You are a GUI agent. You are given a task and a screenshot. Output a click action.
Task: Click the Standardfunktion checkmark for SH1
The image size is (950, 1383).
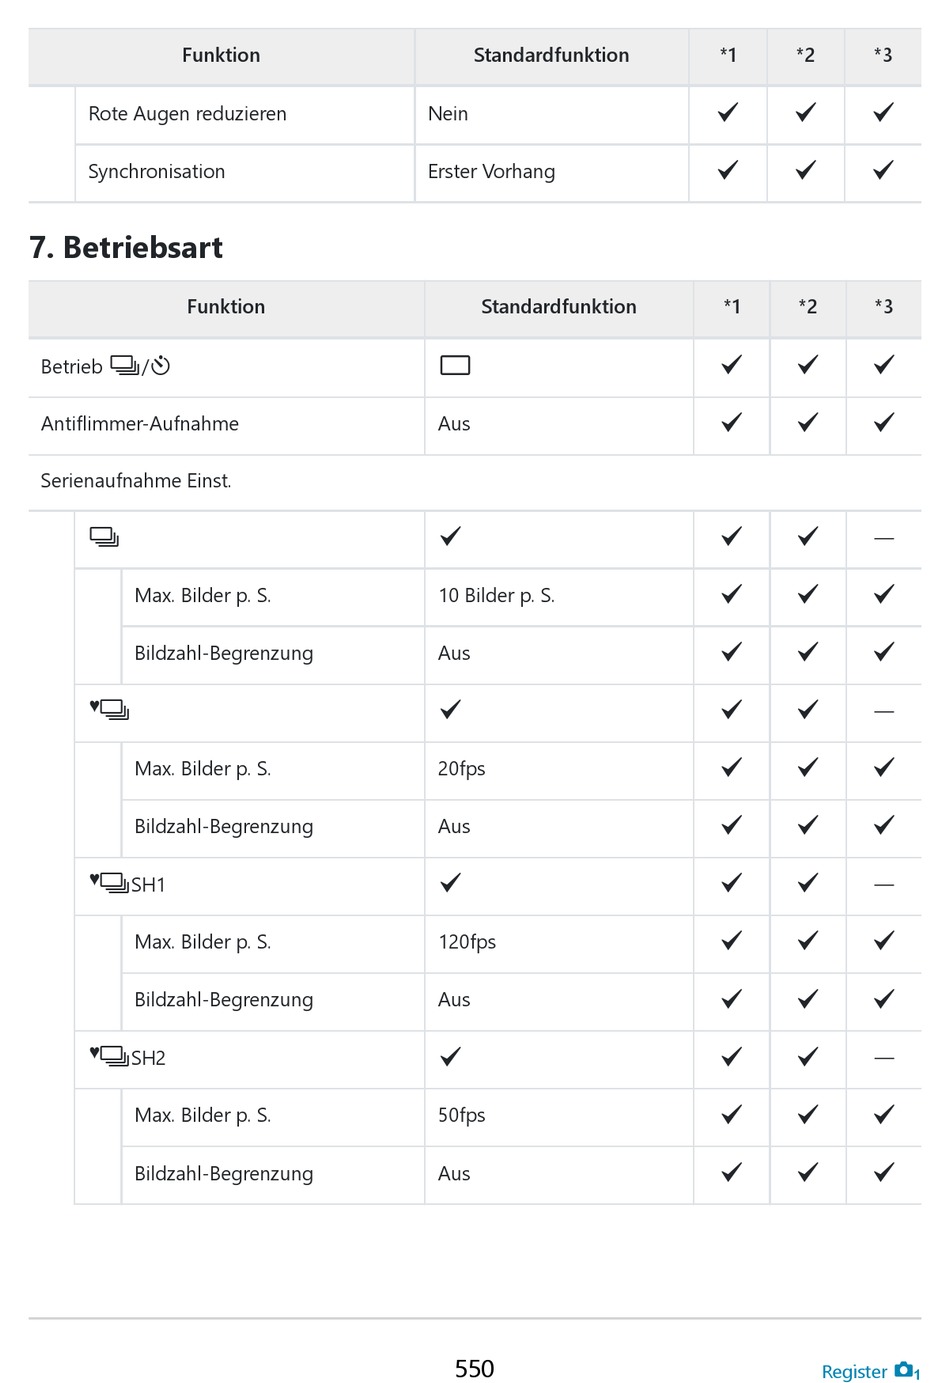[451, 883]
